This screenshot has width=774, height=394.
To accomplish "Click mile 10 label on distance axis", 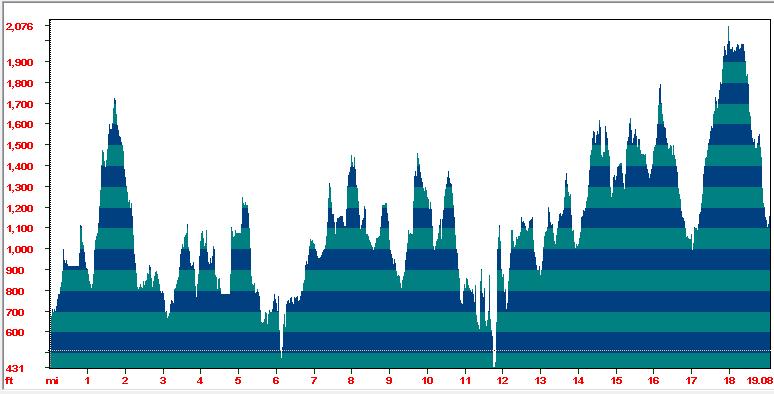I will [x=427, y=381].
